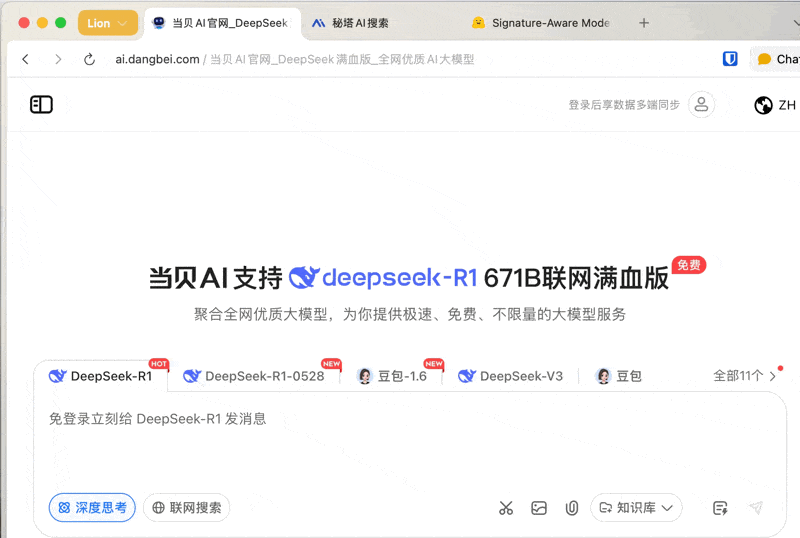Select the DeepSeek-R1 model tab

(101, 376)
